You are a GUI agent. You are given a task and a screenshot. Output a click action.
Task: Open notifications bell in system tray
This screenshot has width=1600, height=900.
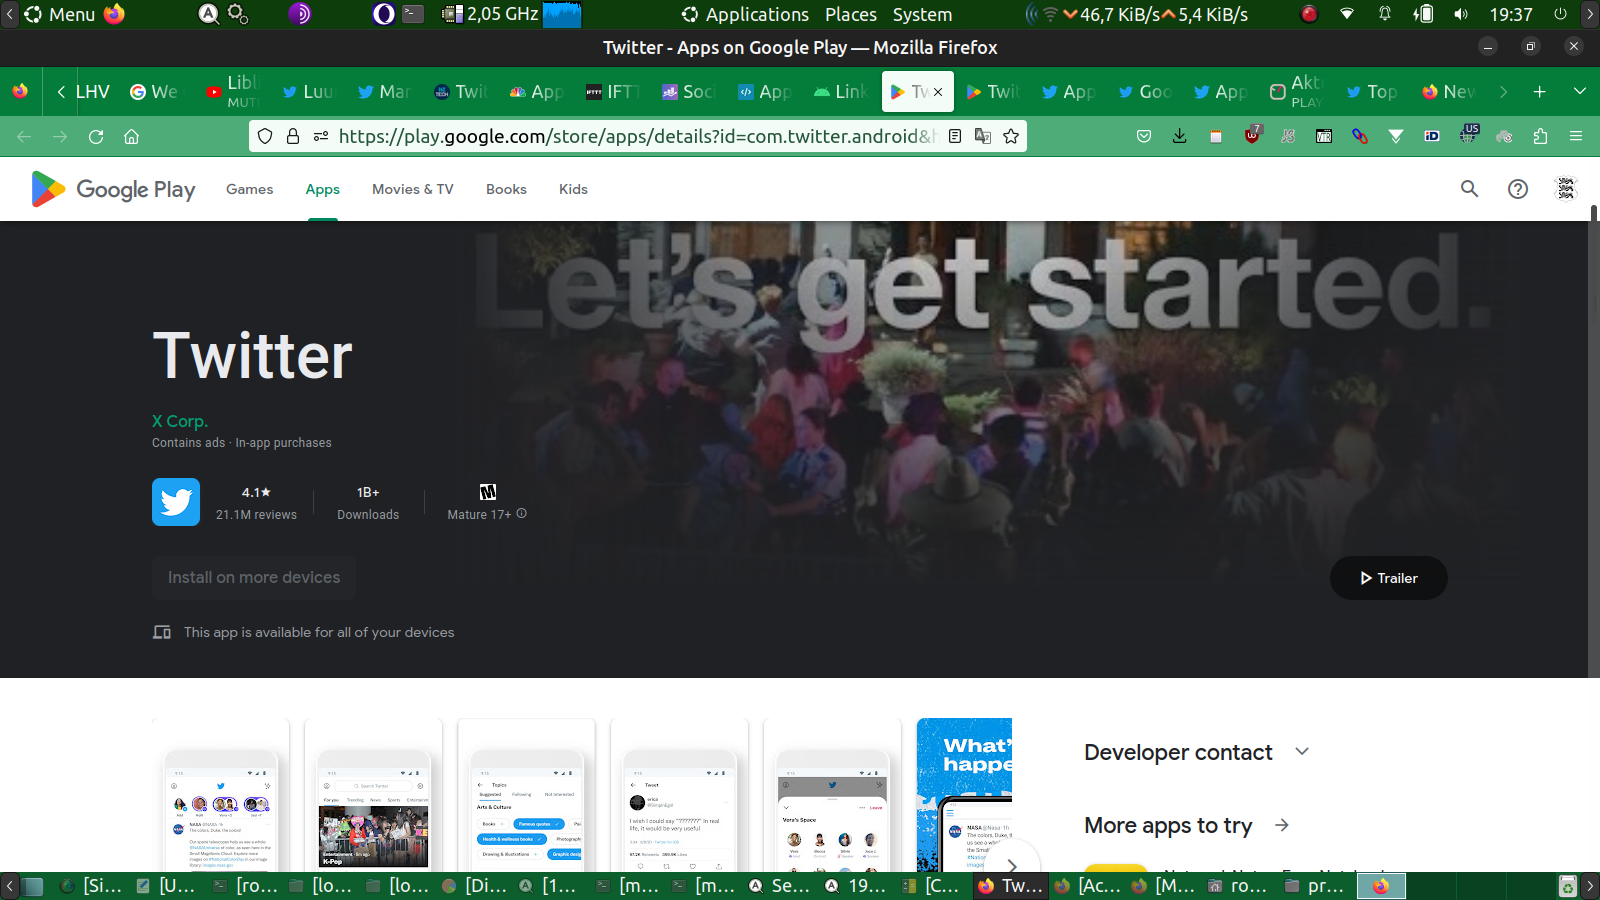click(x=1385, y=14)
